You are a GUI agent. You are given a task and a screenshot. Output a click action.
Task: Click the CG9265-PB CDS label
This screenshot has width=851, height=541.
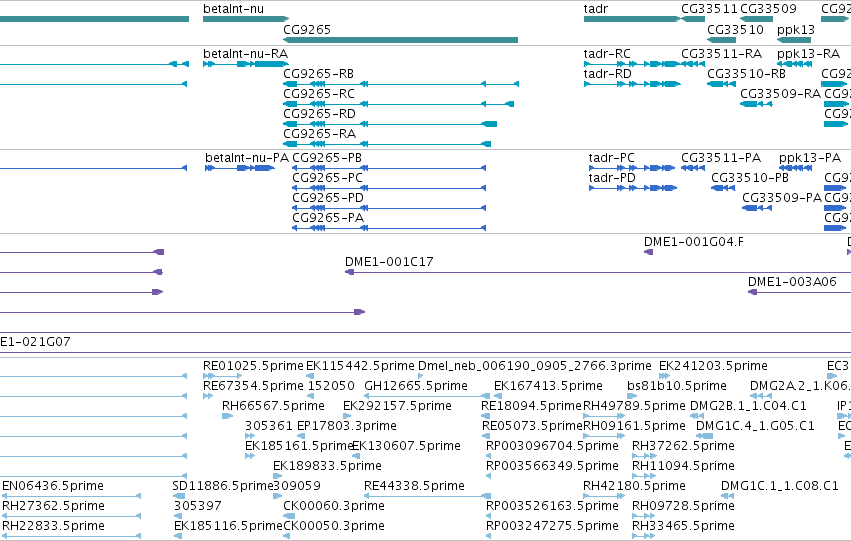(327, 158)
